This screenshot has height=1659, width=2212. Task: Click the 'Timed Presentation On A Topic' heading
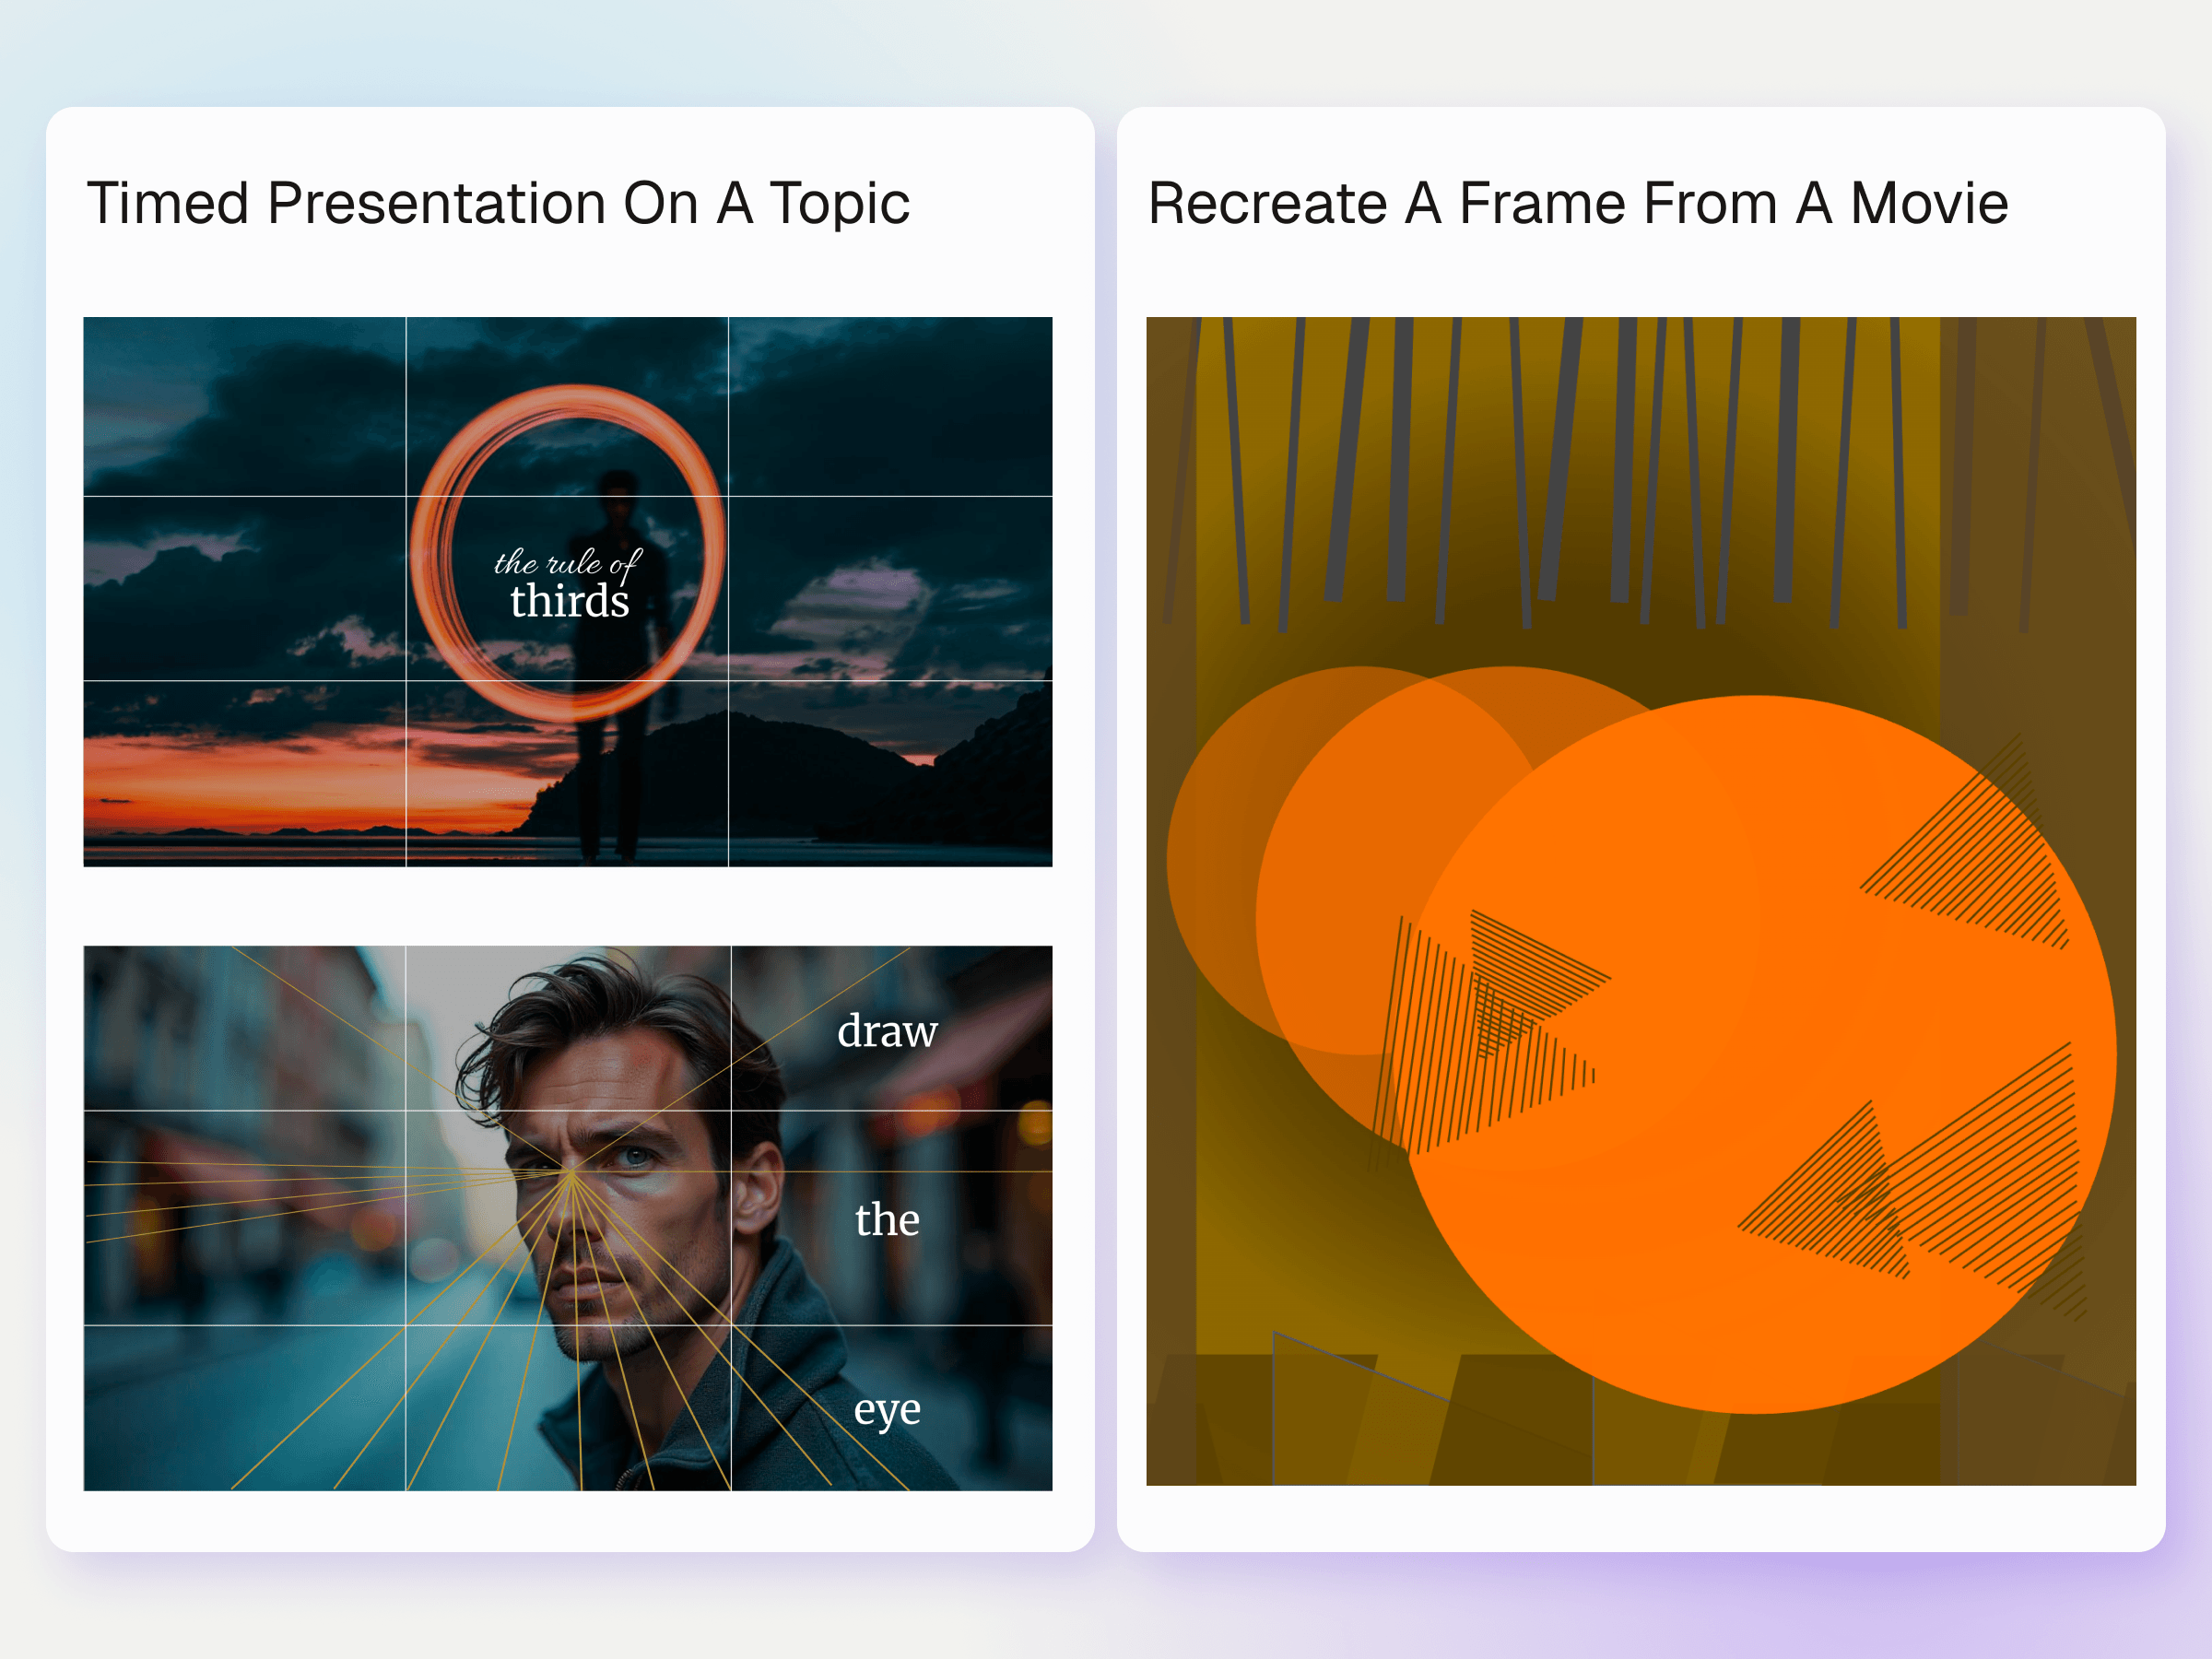[498, 204]
